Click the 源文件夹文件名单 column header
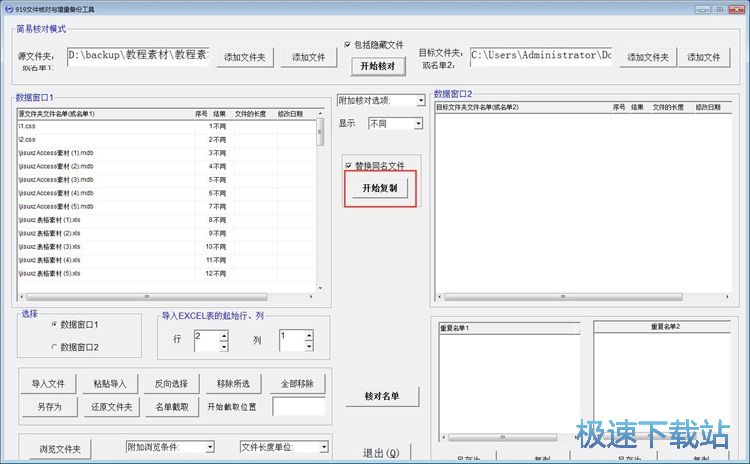The image size is (750, 464). 105,114
